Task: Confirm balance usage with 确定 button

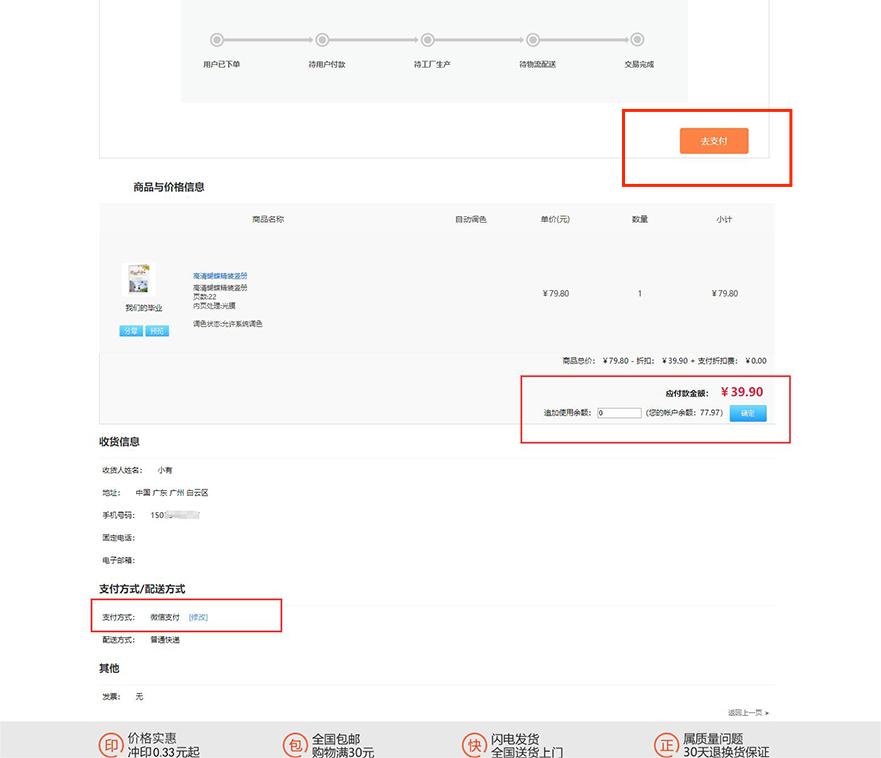Action: pyautogui.click(x=748, y=413)
